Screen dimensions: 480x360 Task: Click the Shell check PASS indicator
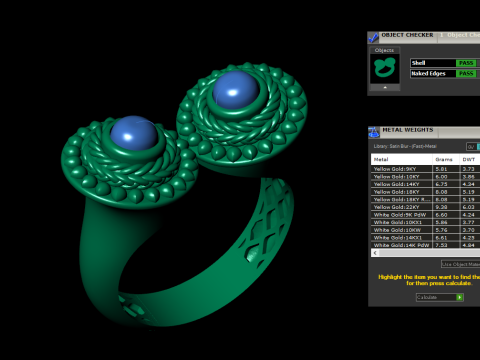(466, 63)
